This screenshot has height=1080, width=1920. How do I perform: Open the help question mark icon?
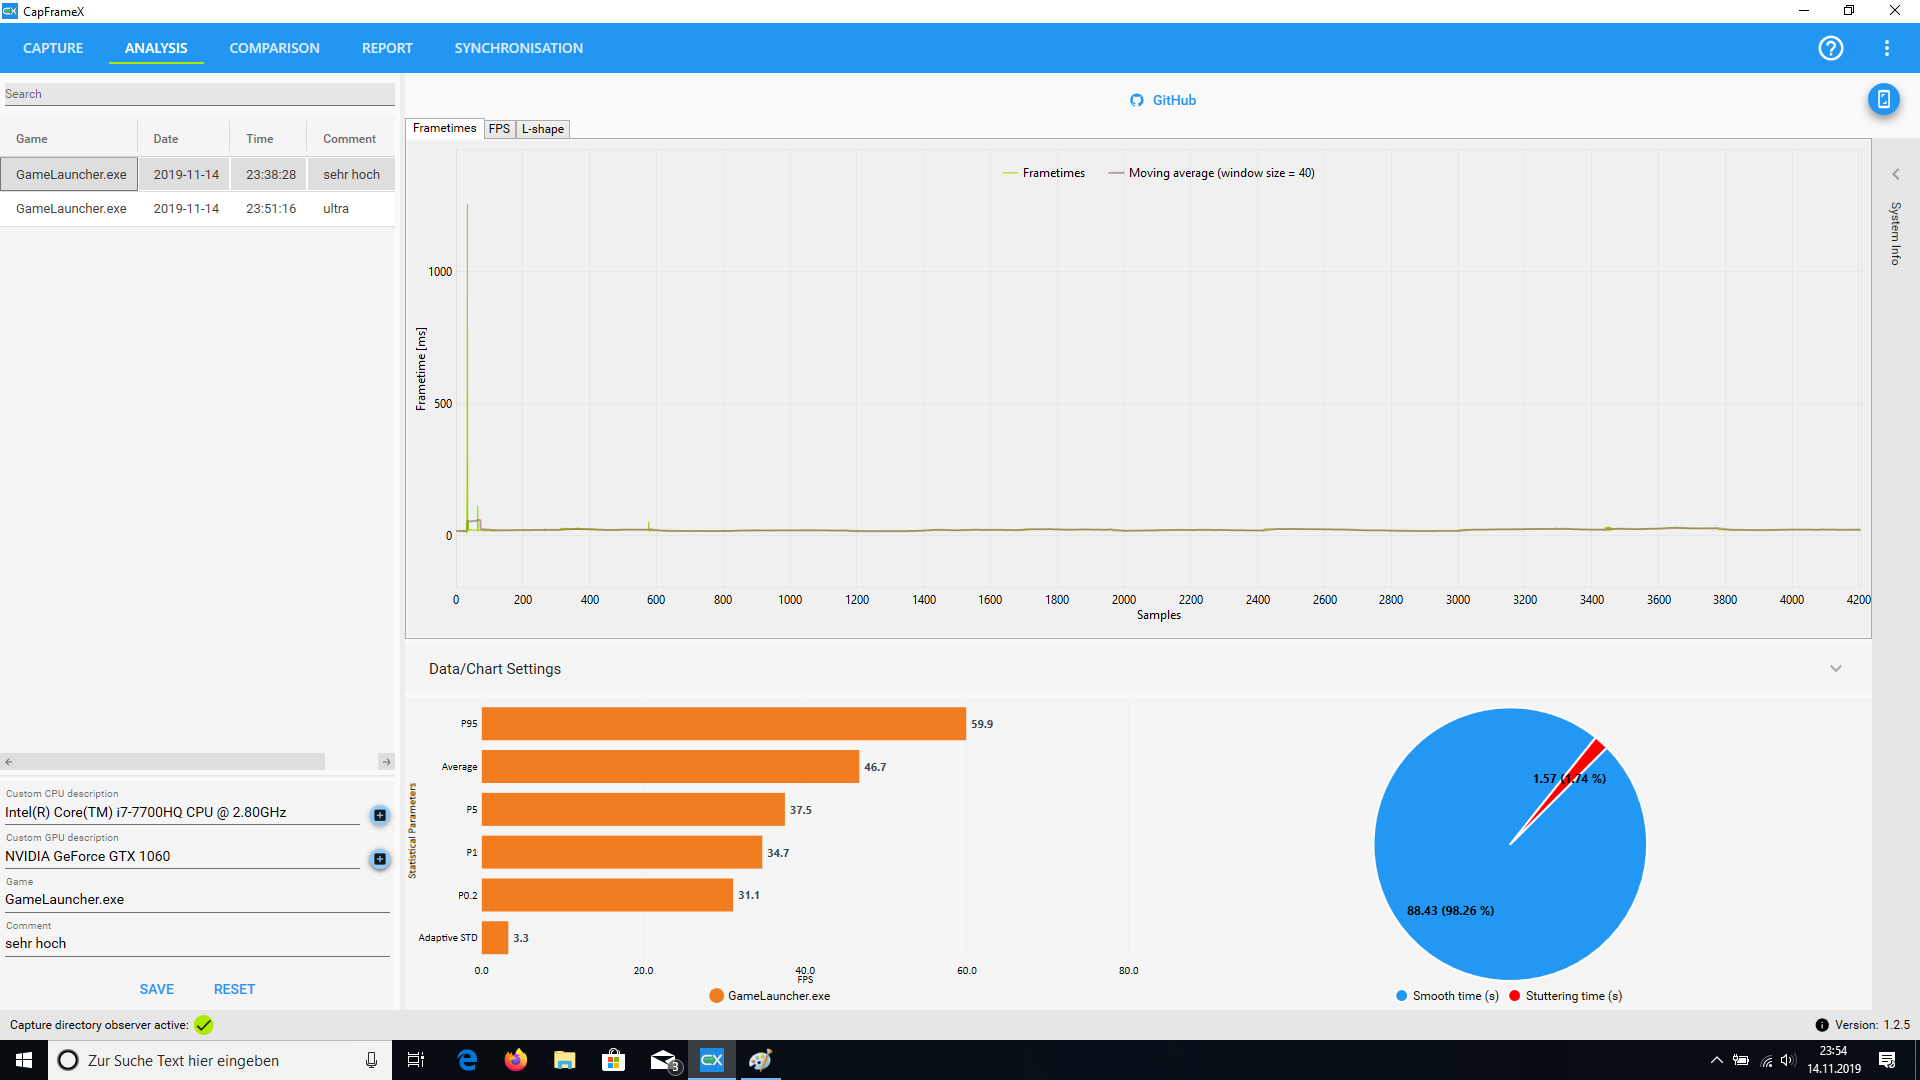tap(1830, 48)
